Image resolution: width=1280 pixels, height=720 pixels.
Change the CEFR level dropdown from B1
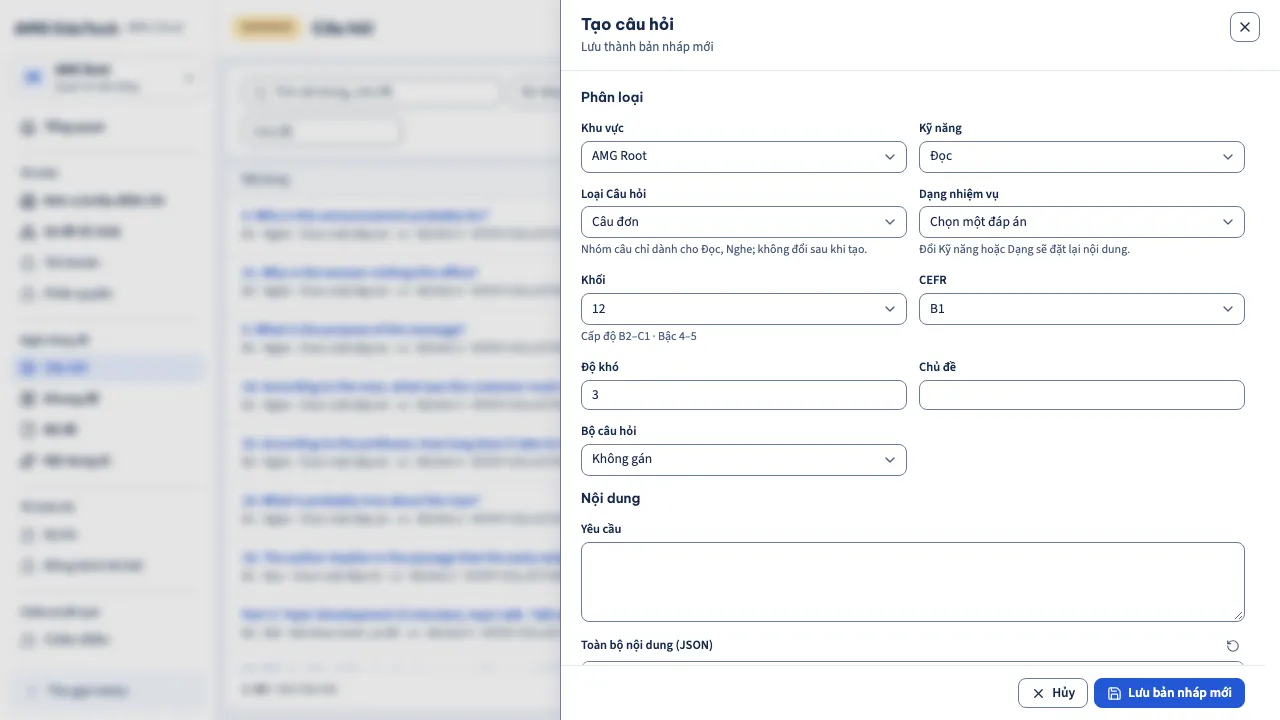click(1081, 309)
